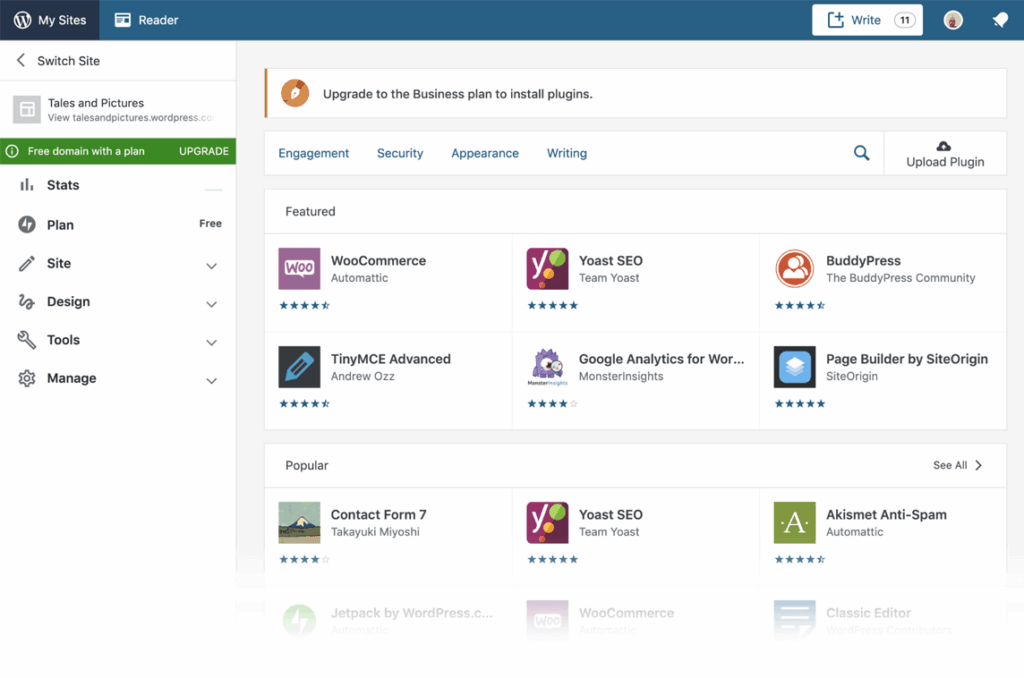Open See All popular plugins
1024x678 pixels.
pyautogui.click(x=957, y=465)
